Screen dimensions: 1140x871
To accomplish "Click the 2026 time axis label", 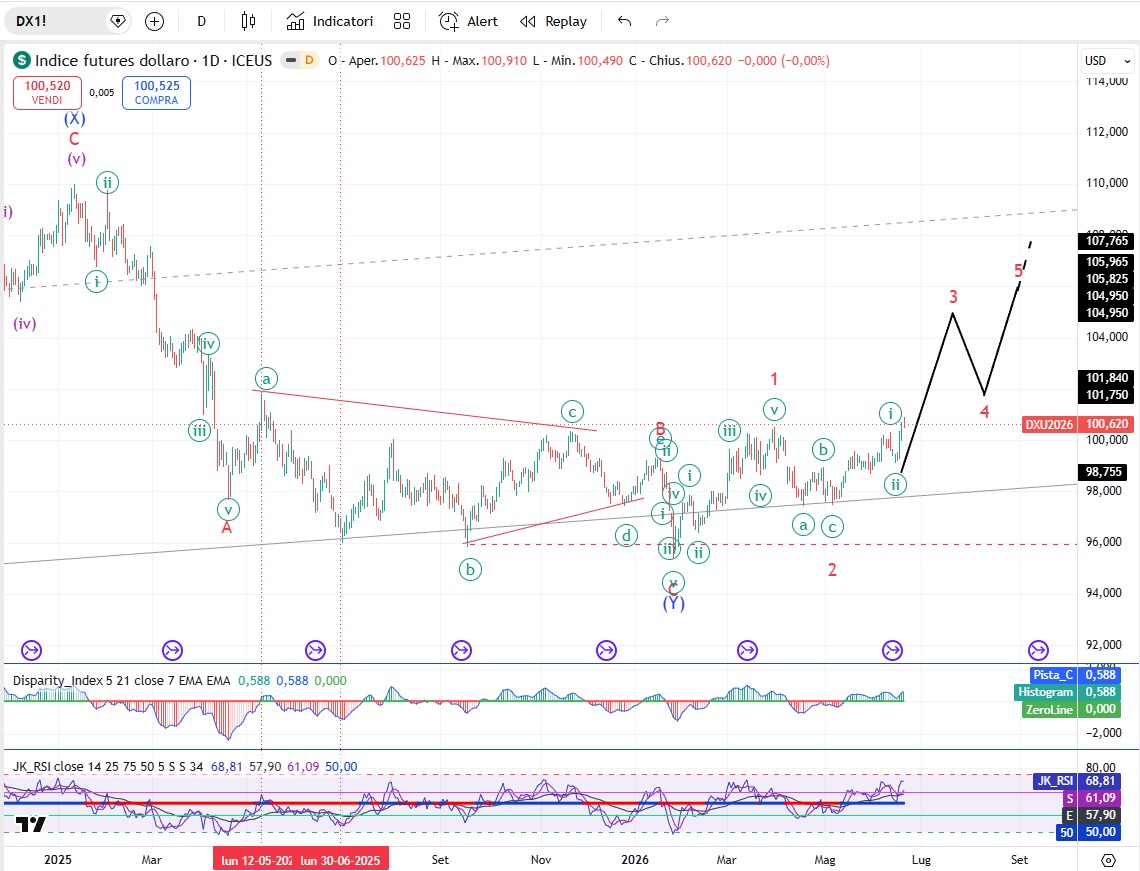I will click(635, 860).
